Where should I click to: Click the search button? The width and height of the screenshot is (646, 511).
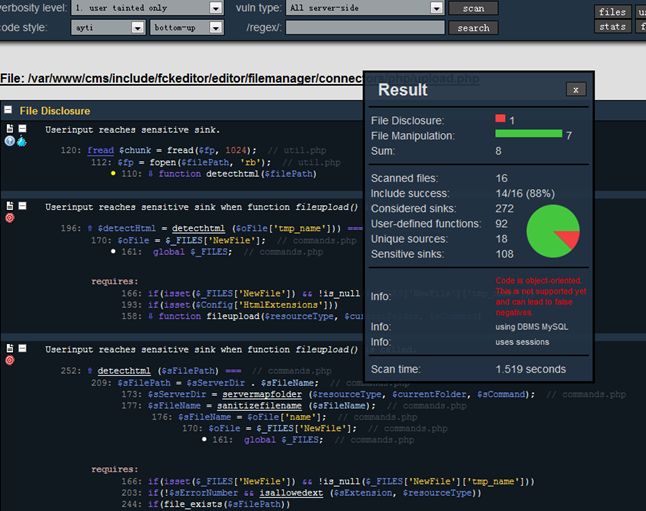click(473, 28)
